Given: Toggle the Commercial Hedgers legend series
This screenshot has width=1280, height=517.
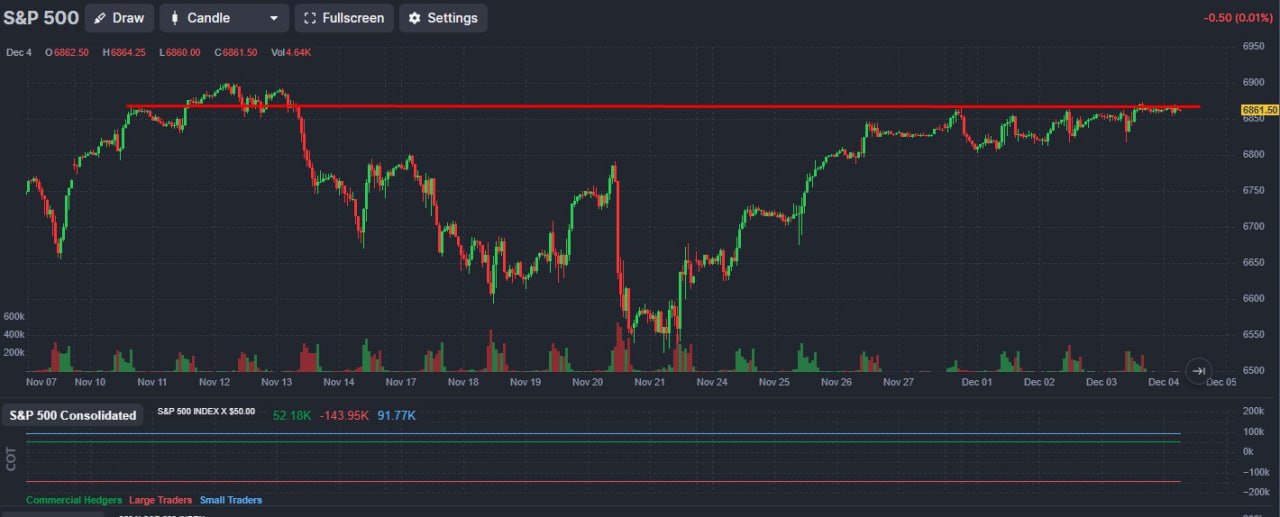Looking at the screenshot, I should click(74, 500).
